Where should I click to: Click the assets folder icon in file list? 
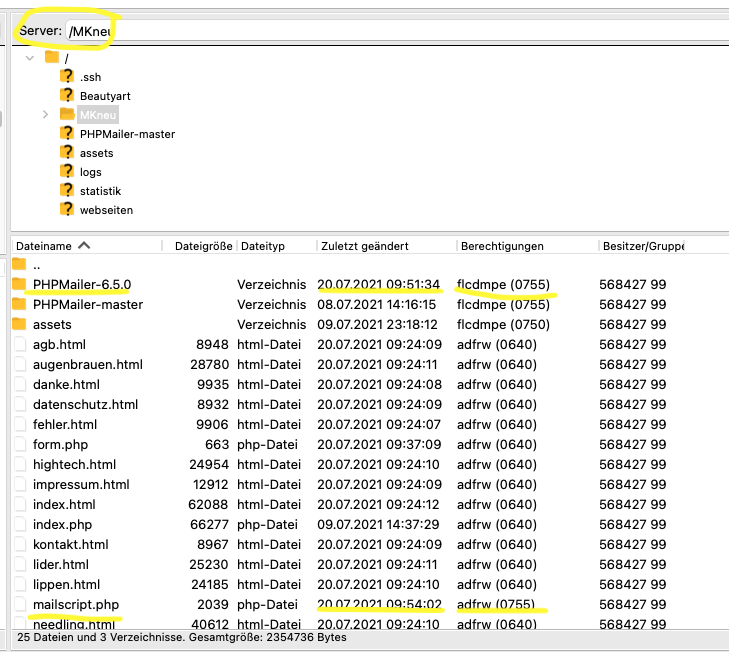coord(19,324)
